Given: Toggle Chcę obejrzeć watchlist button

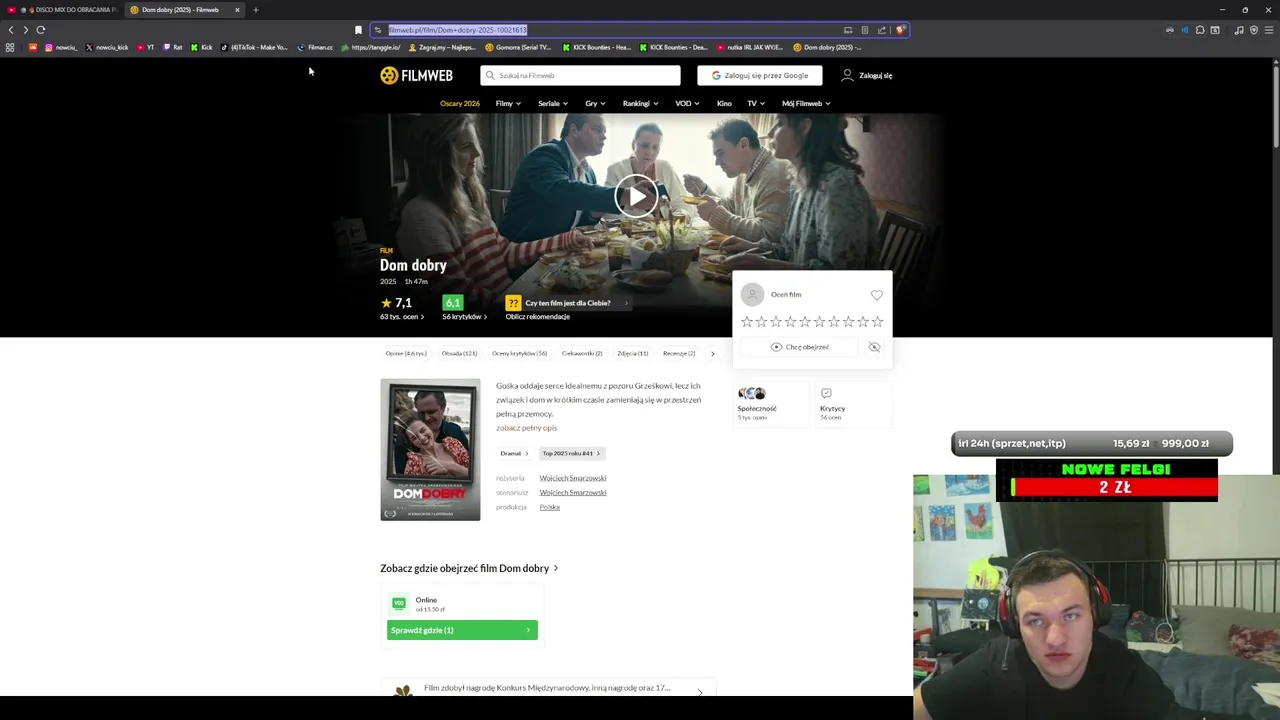Looking at the screenshot, I should [800, 347].
